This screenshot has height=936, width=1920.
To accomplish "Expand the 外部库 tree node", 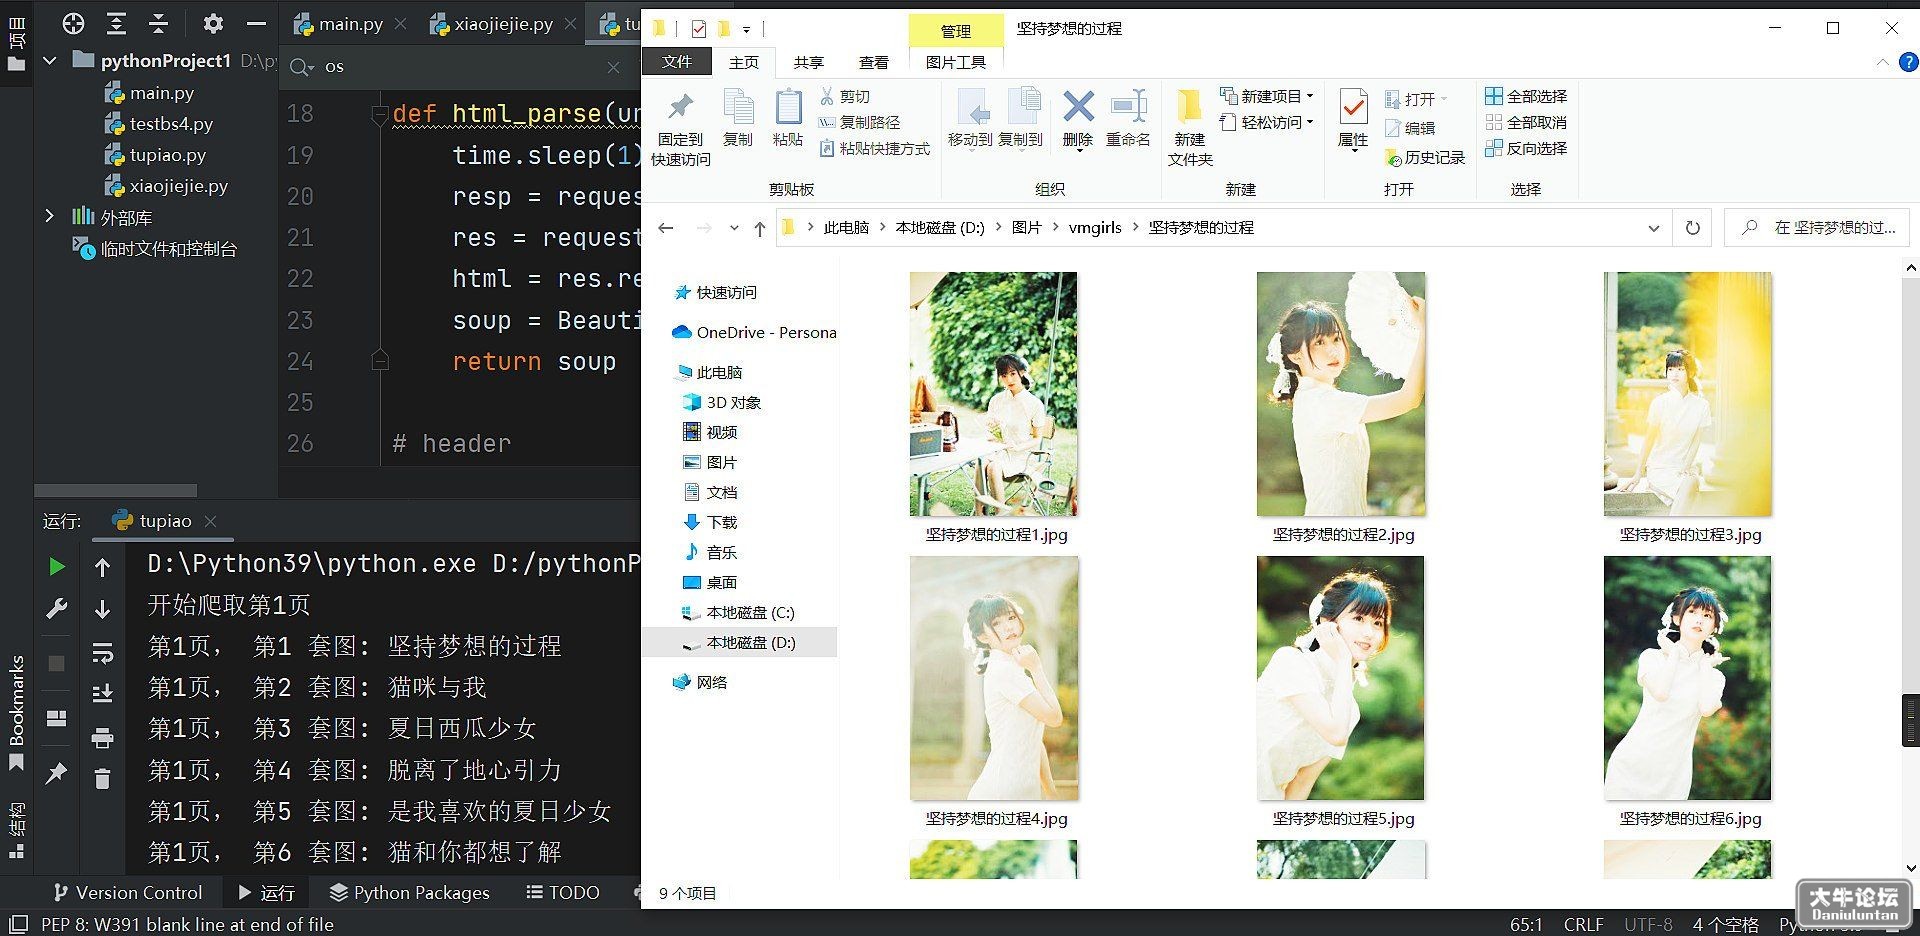I will 50,216.
